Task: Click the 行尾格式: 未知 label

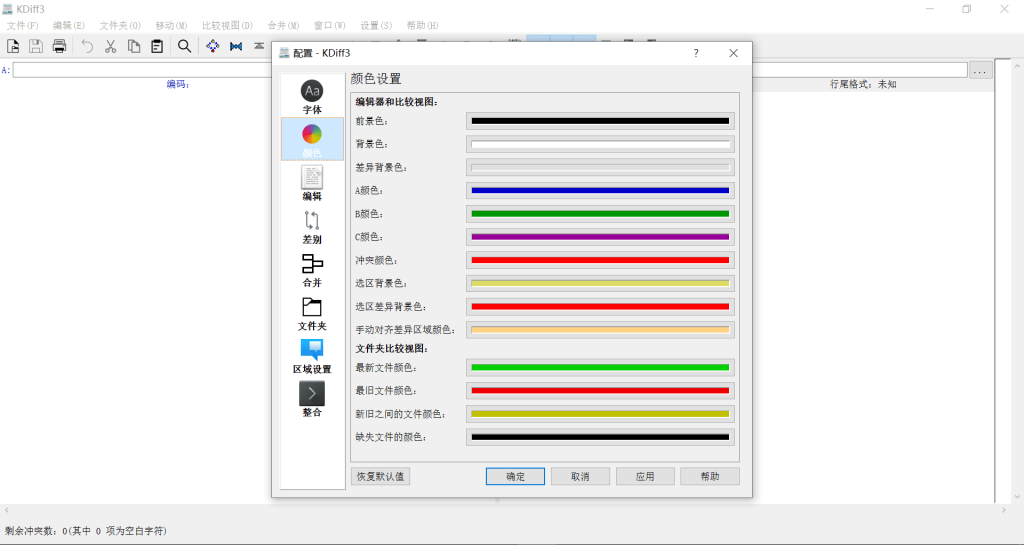Action: coord(863,84)
